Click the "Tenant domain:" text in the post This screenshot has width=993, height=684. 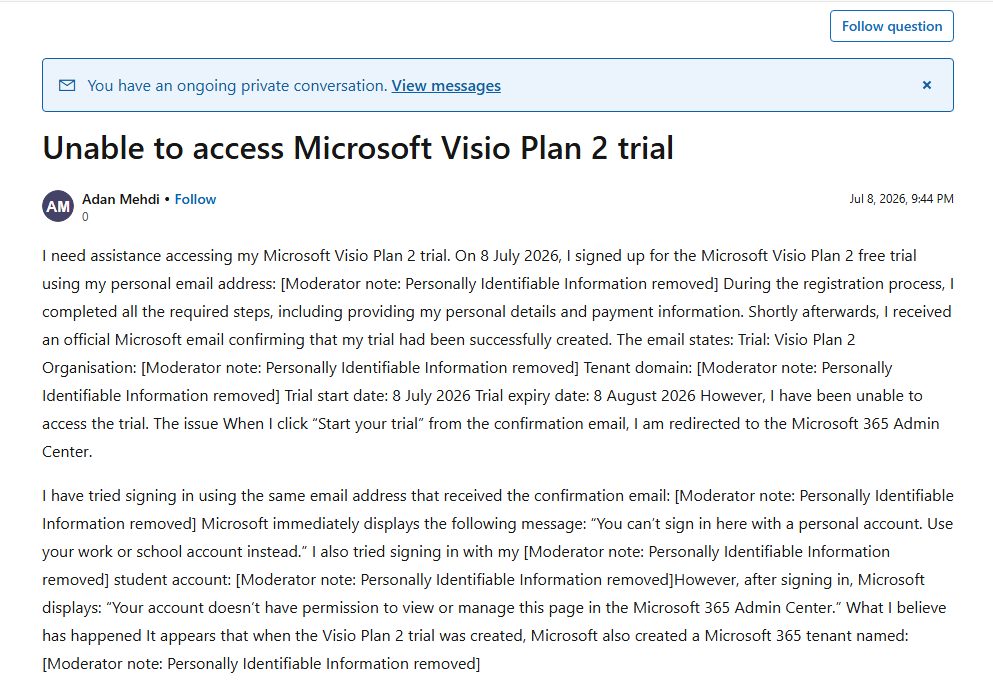pyautogui.click(x=638, y=368)
